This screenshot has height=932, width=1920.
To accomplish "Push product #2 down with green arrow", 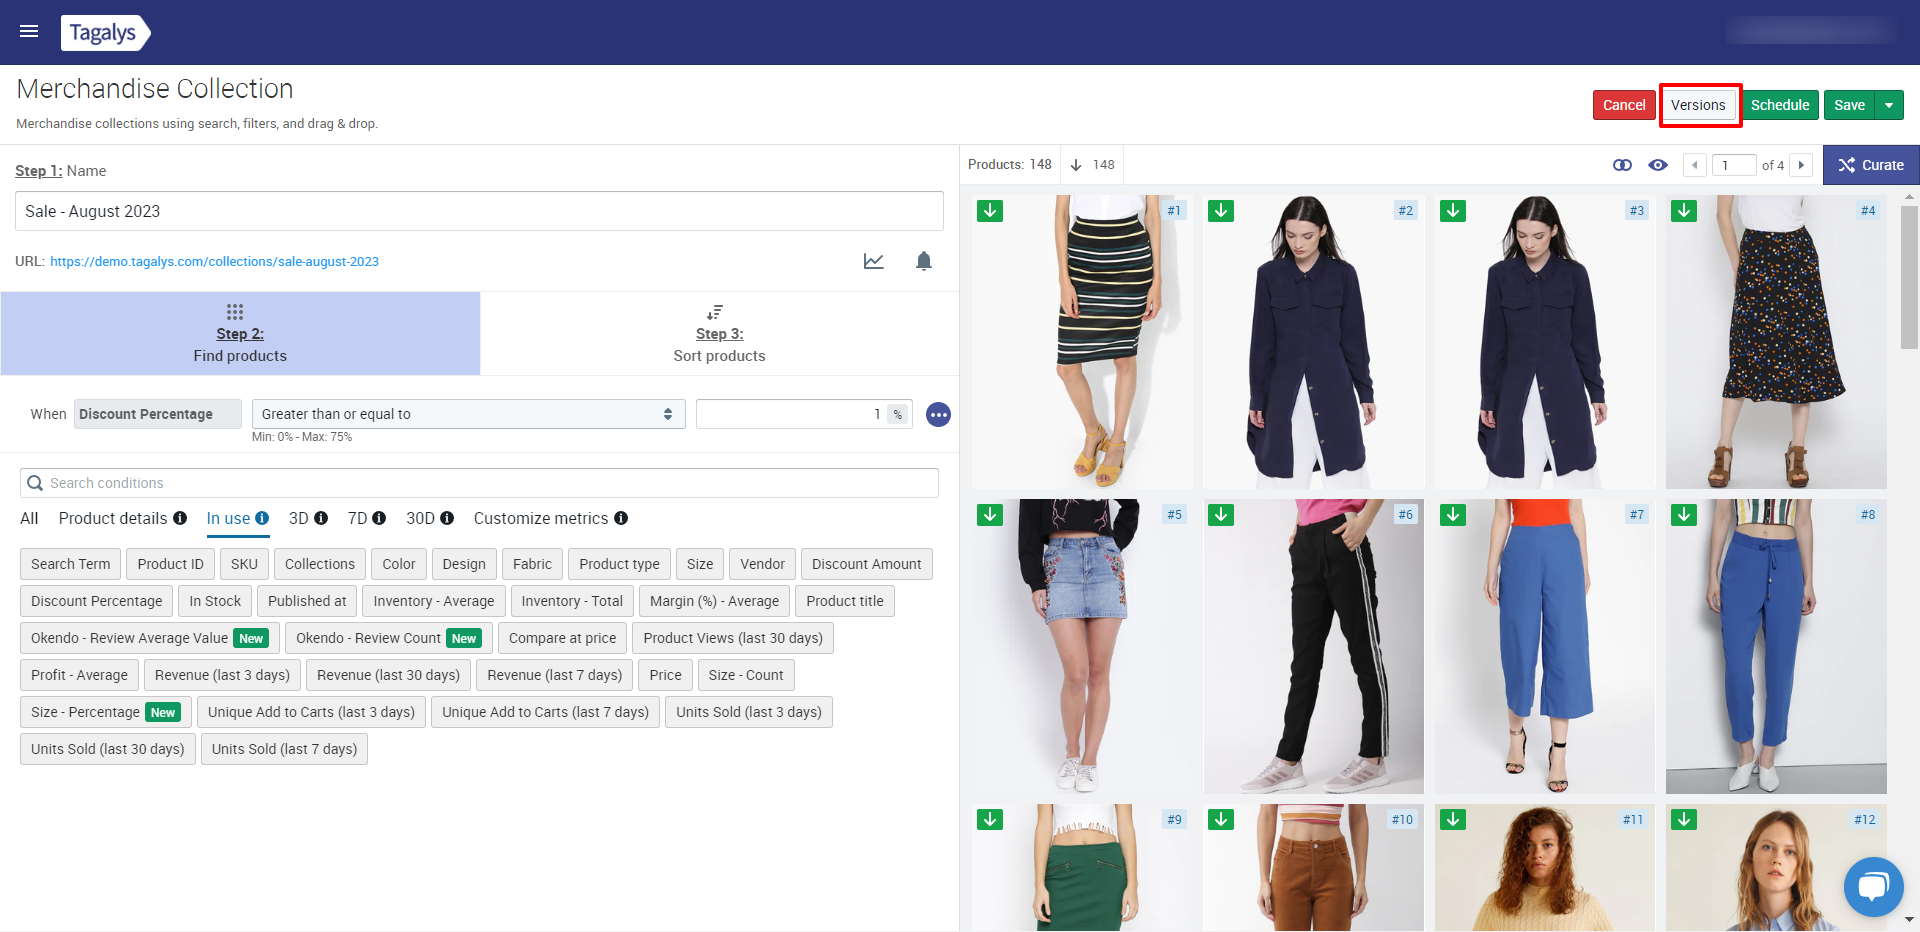I will [1221, 211].
